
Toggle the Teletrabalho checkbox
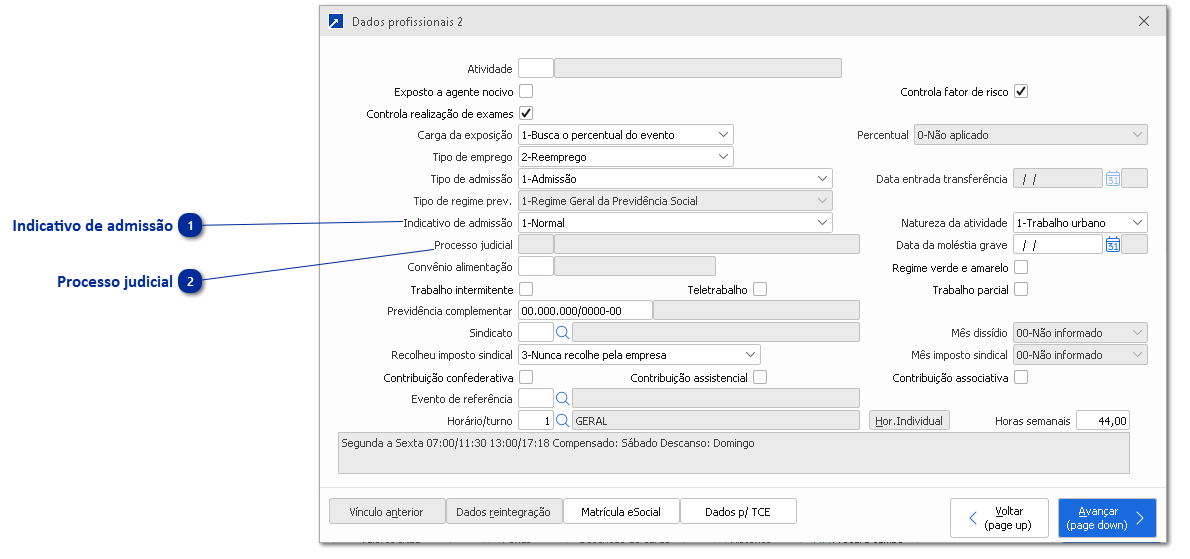pos(760,290)
